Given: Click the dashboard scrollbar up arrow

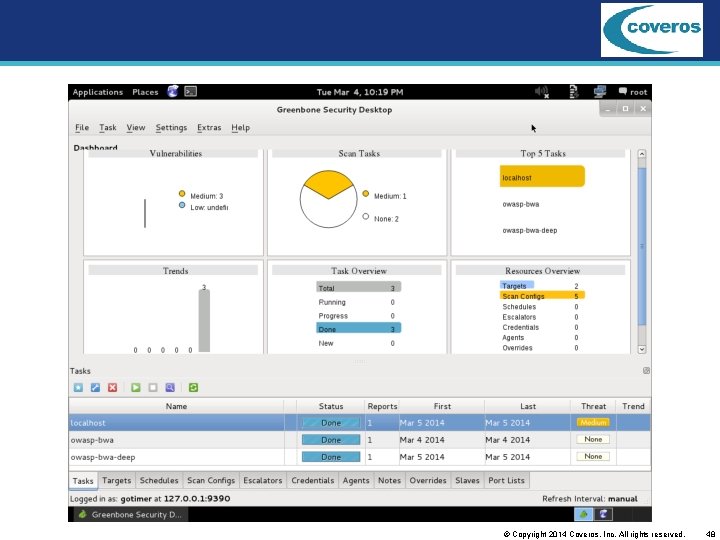Looking at the screenshot, I should 642,154.
